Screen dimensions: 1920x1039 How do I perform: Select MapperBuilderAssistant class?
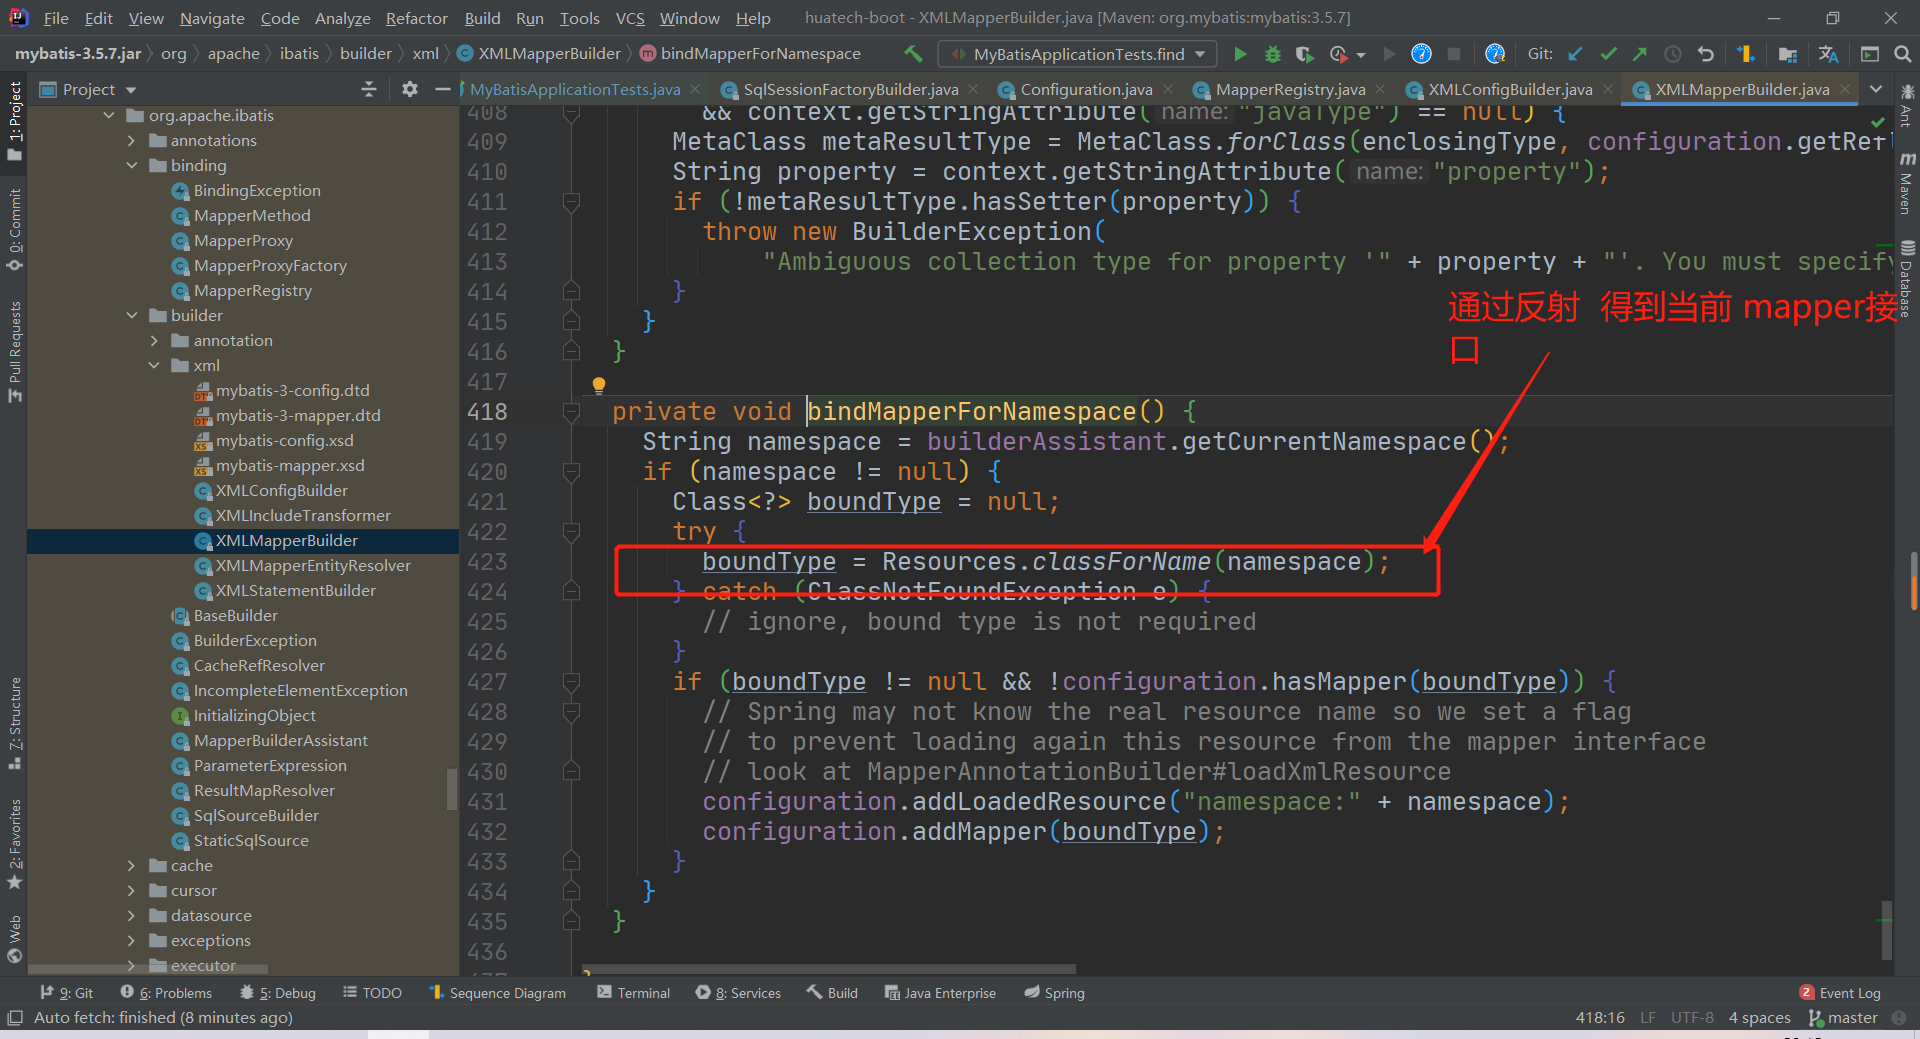tap(280, 740)
